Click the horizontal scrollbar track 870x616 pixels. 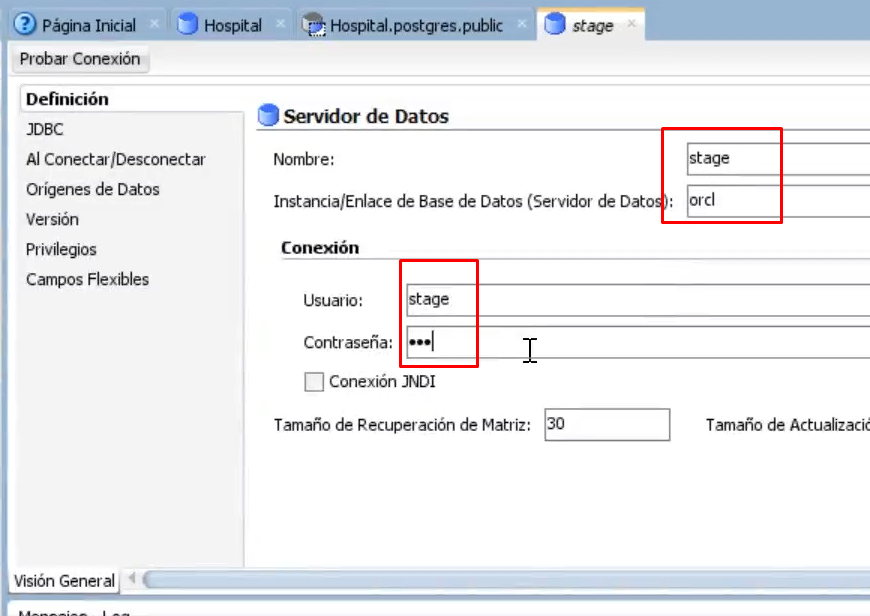point(506,579)
